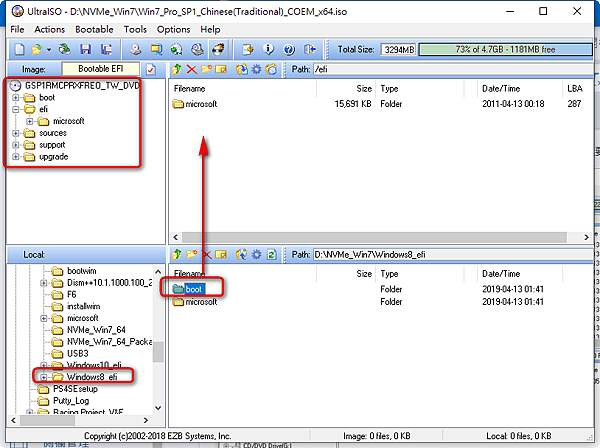Expand the boot folder in image tree
600x448 pixels.
(16, 98)
